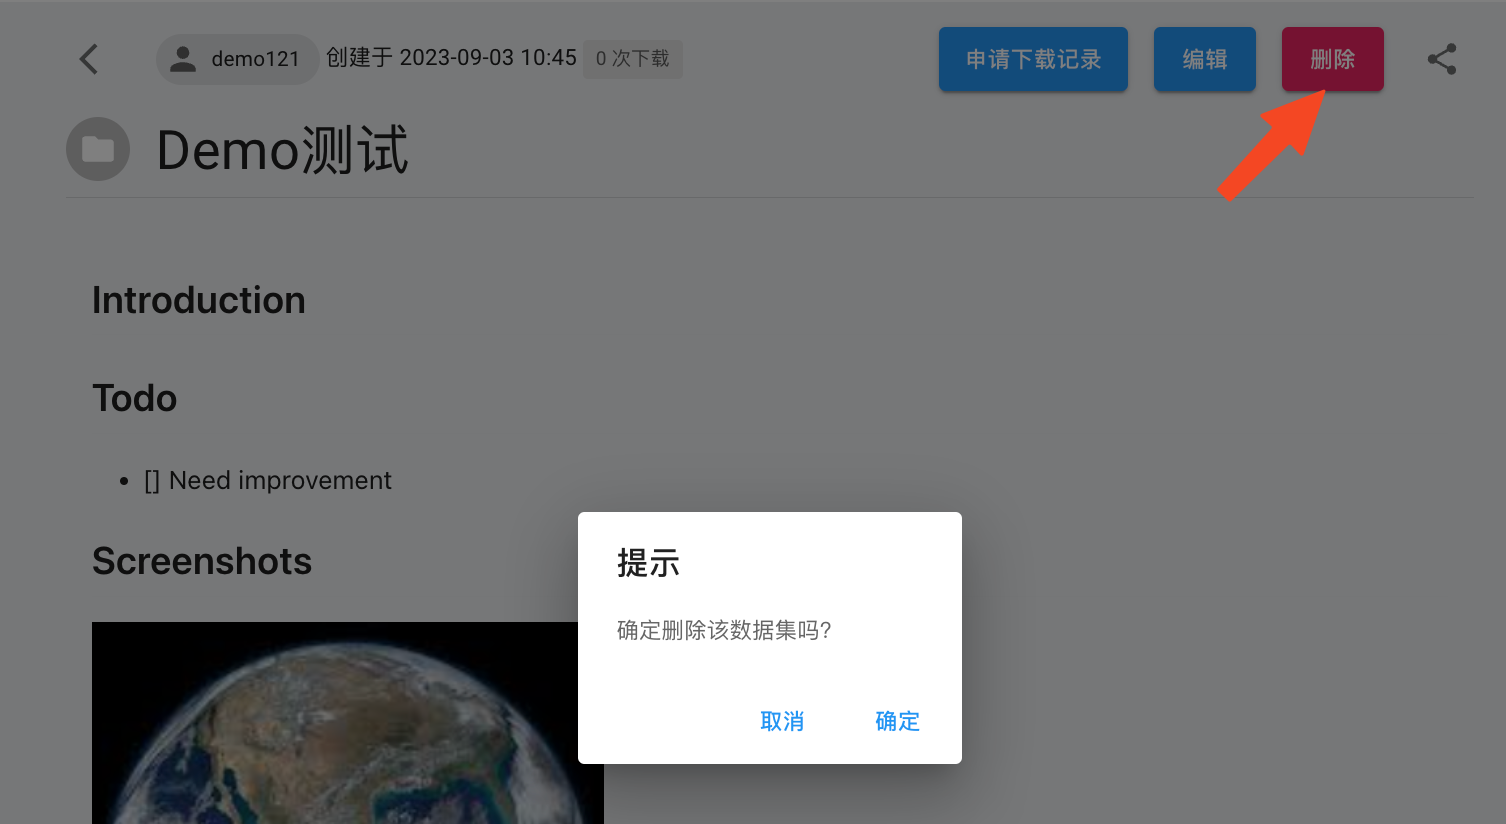Screen dimensions: 1506x824
Task: Click the Earth screenshot image
Action: click(348, 723)
